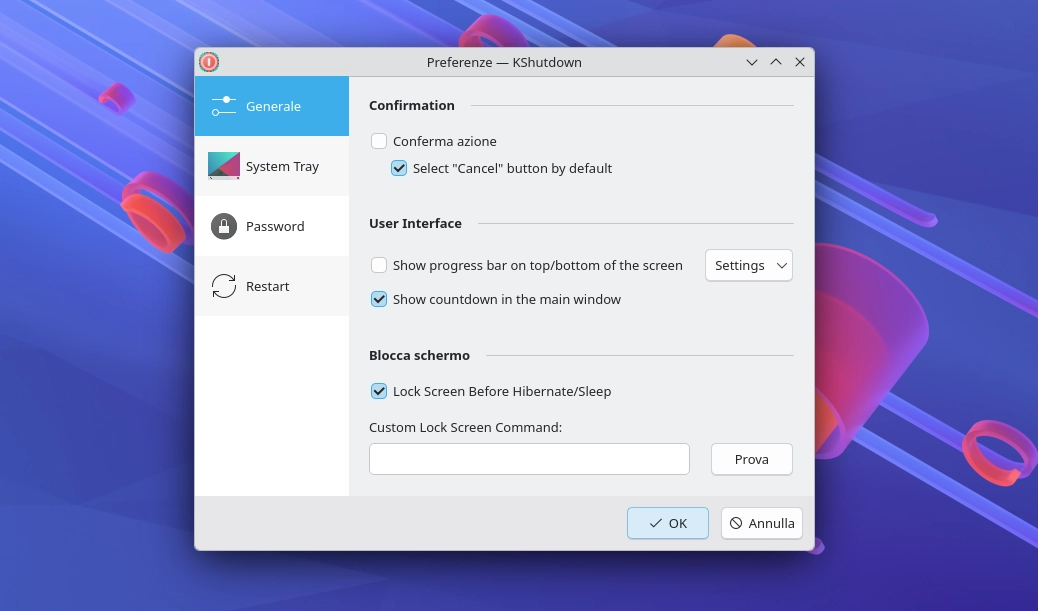Select the Generale tab label
Screen dimensions: 1038x611
(x=273, y=106)
